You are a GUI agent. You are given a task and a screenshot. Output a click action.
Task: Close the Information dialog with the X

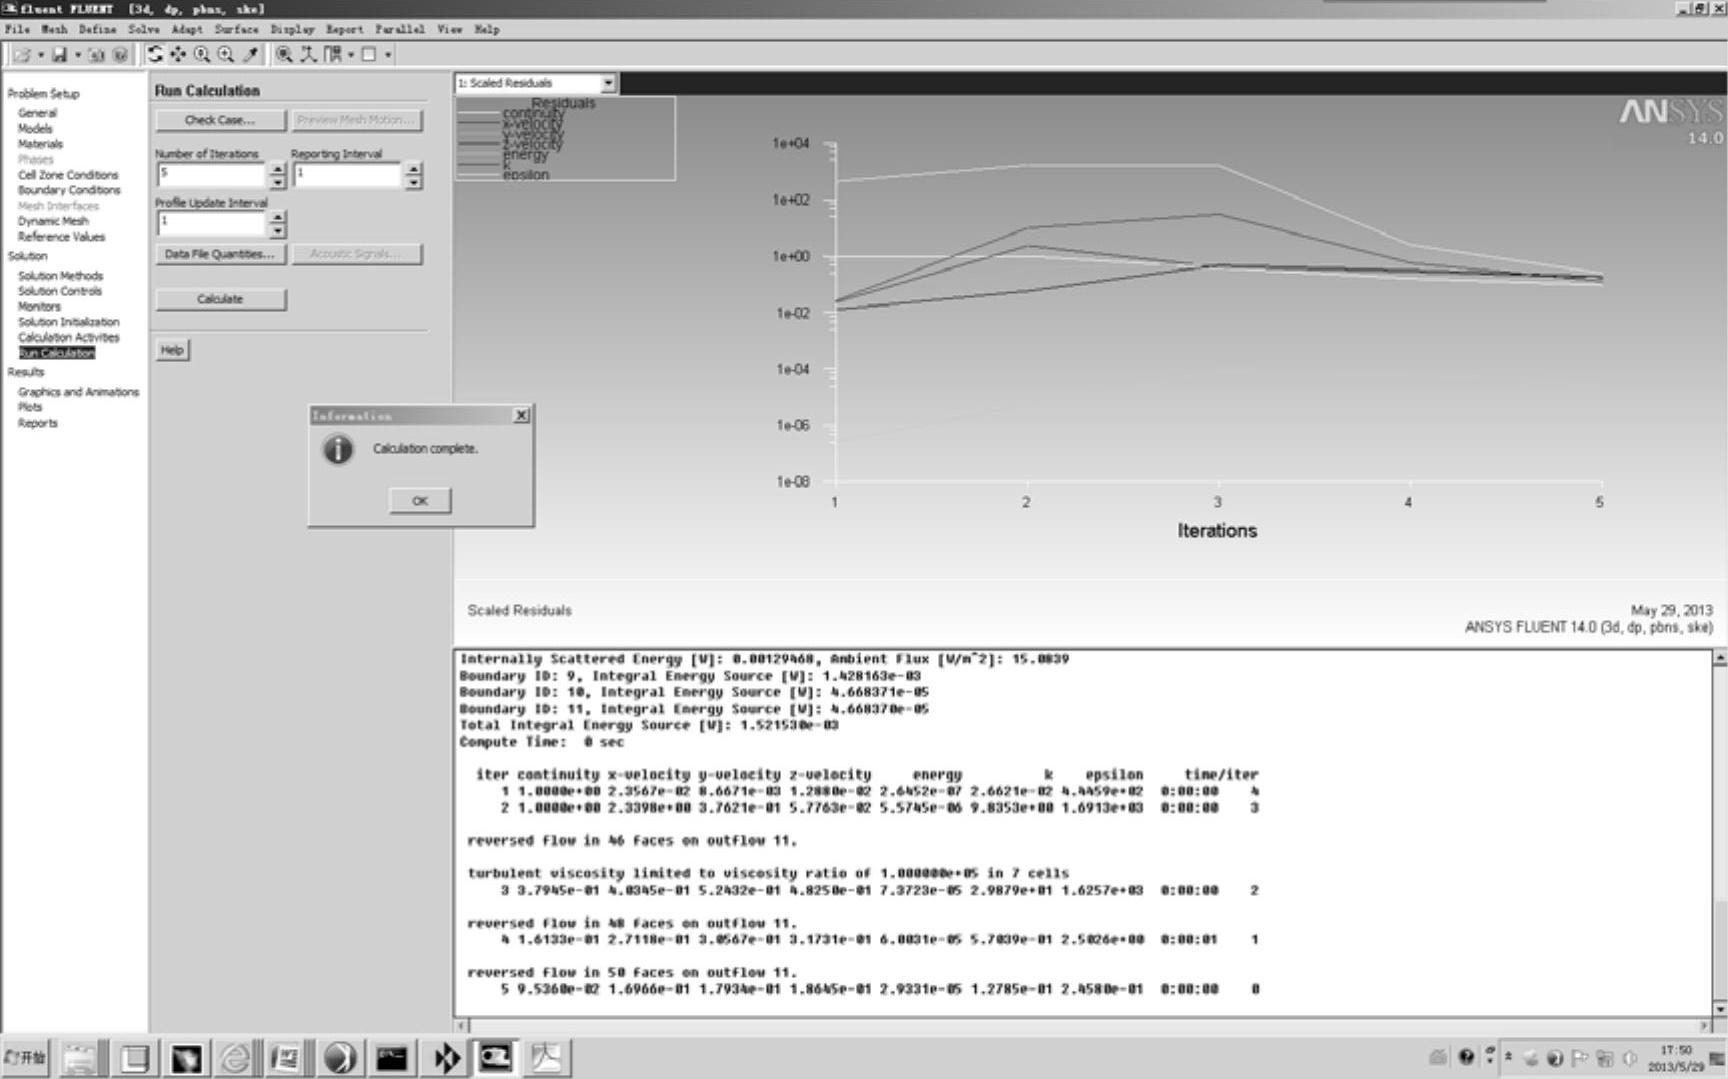[x=521, y=415]
